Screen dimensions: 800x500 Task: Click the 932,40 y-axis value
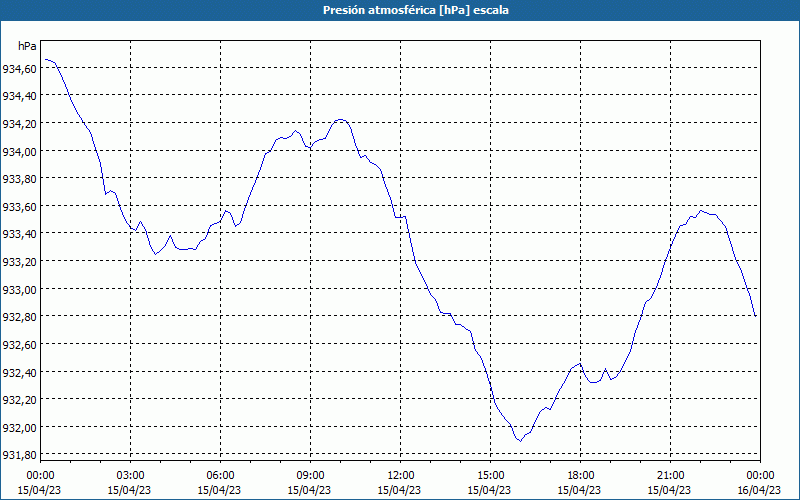pos(19,372)
